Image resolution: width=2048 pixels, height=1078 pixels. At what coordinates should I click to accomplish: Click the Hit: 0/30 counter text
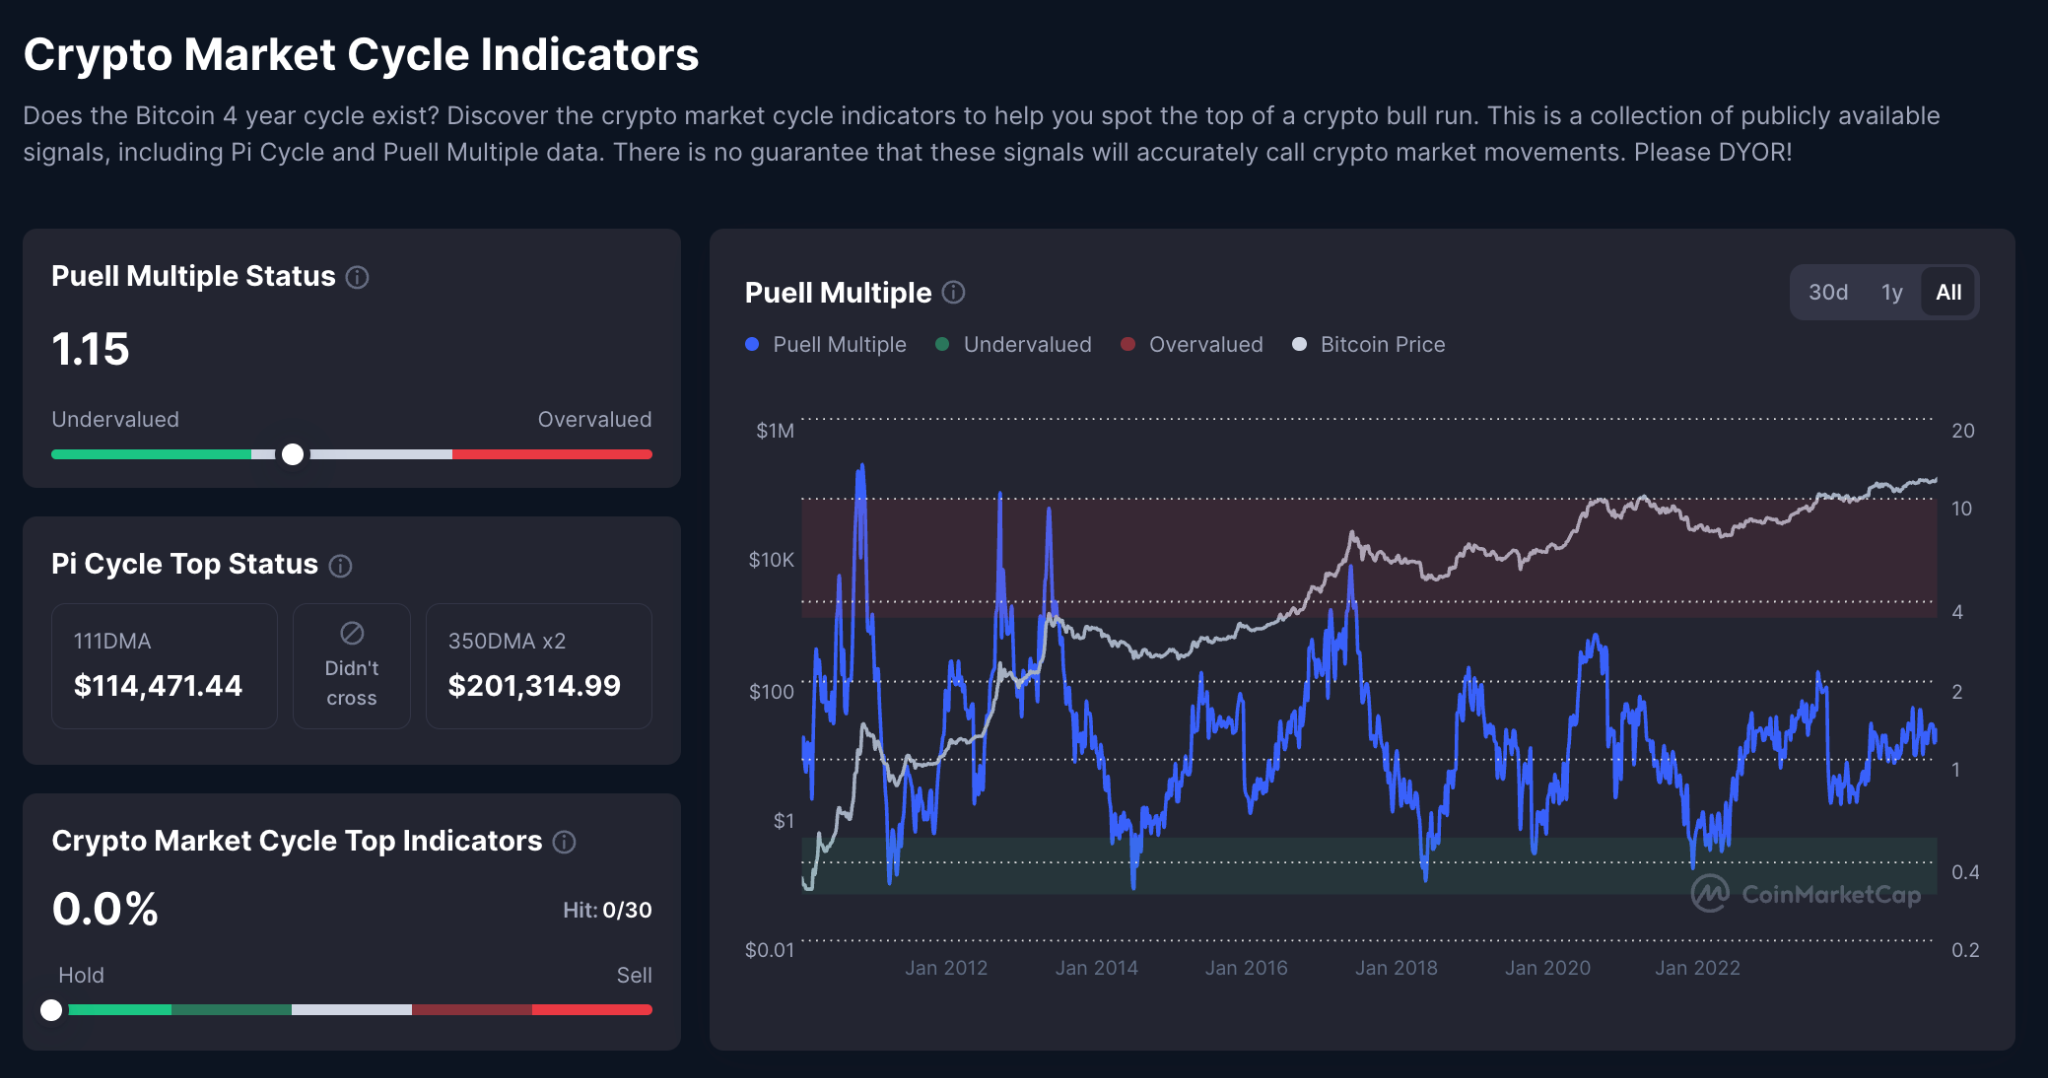pos(607,910)
